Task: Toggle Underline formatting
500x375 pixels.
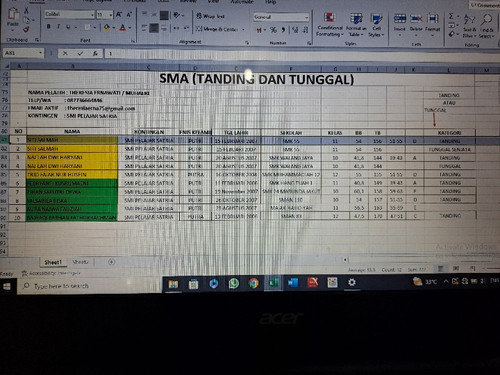Action: point(68,27)
